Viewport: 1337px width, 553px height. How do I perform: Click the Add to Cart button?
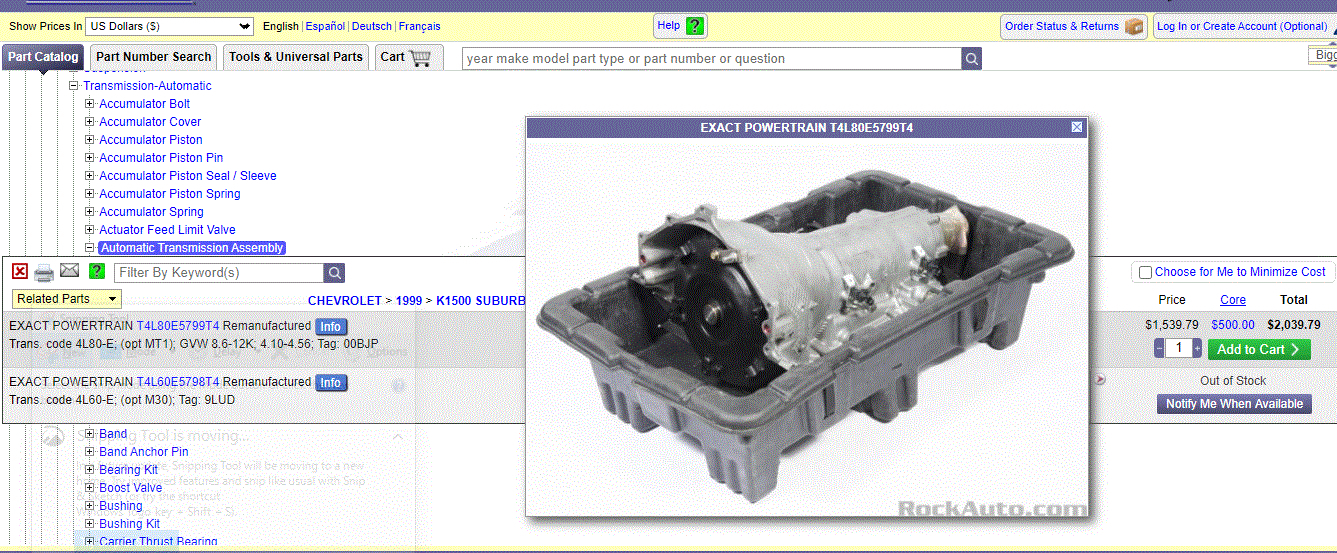1259,349
